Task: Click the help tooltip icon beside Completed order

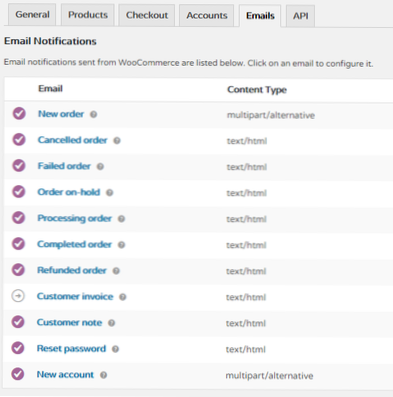Action: (121, 245)
